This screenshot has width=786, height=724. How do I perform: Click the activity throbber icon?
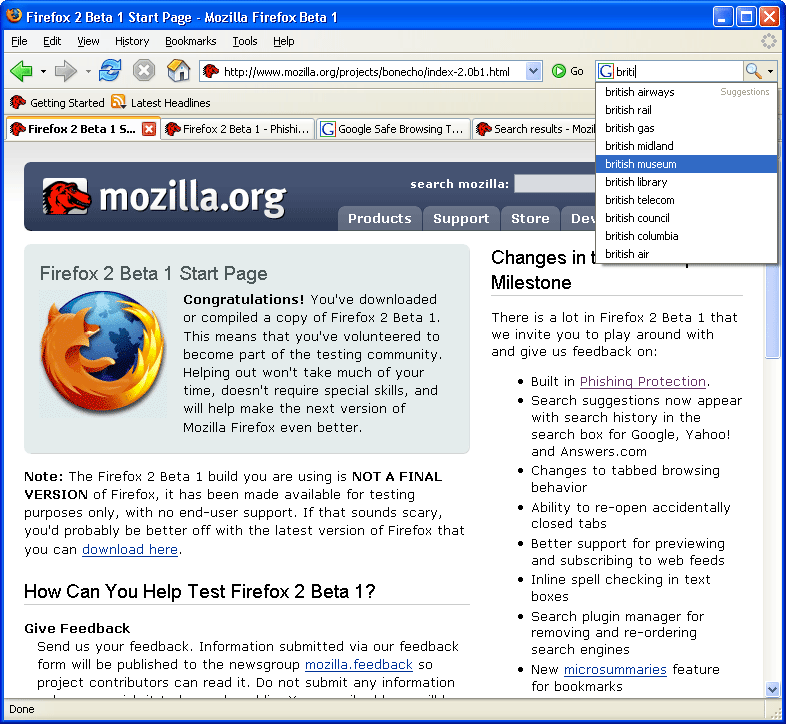pyautogui.click(x=768, y=41)
